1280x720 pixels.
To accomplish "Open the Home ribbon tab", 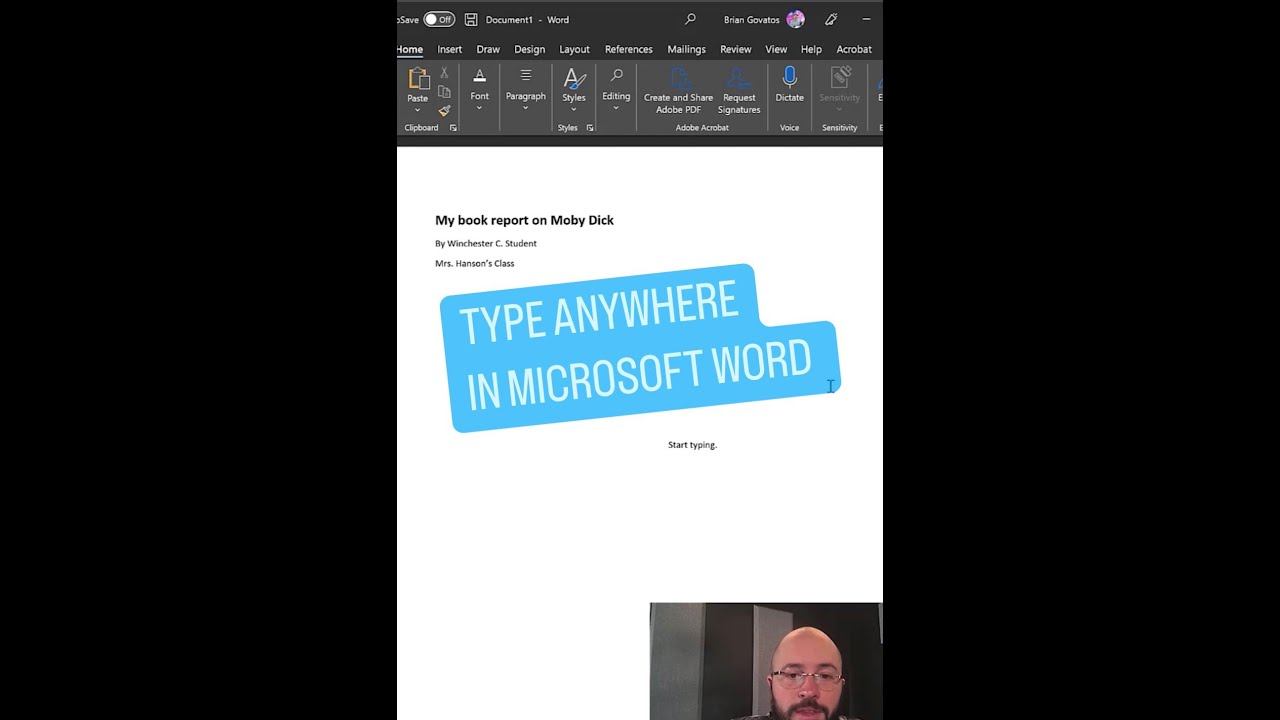I will 410,49.
